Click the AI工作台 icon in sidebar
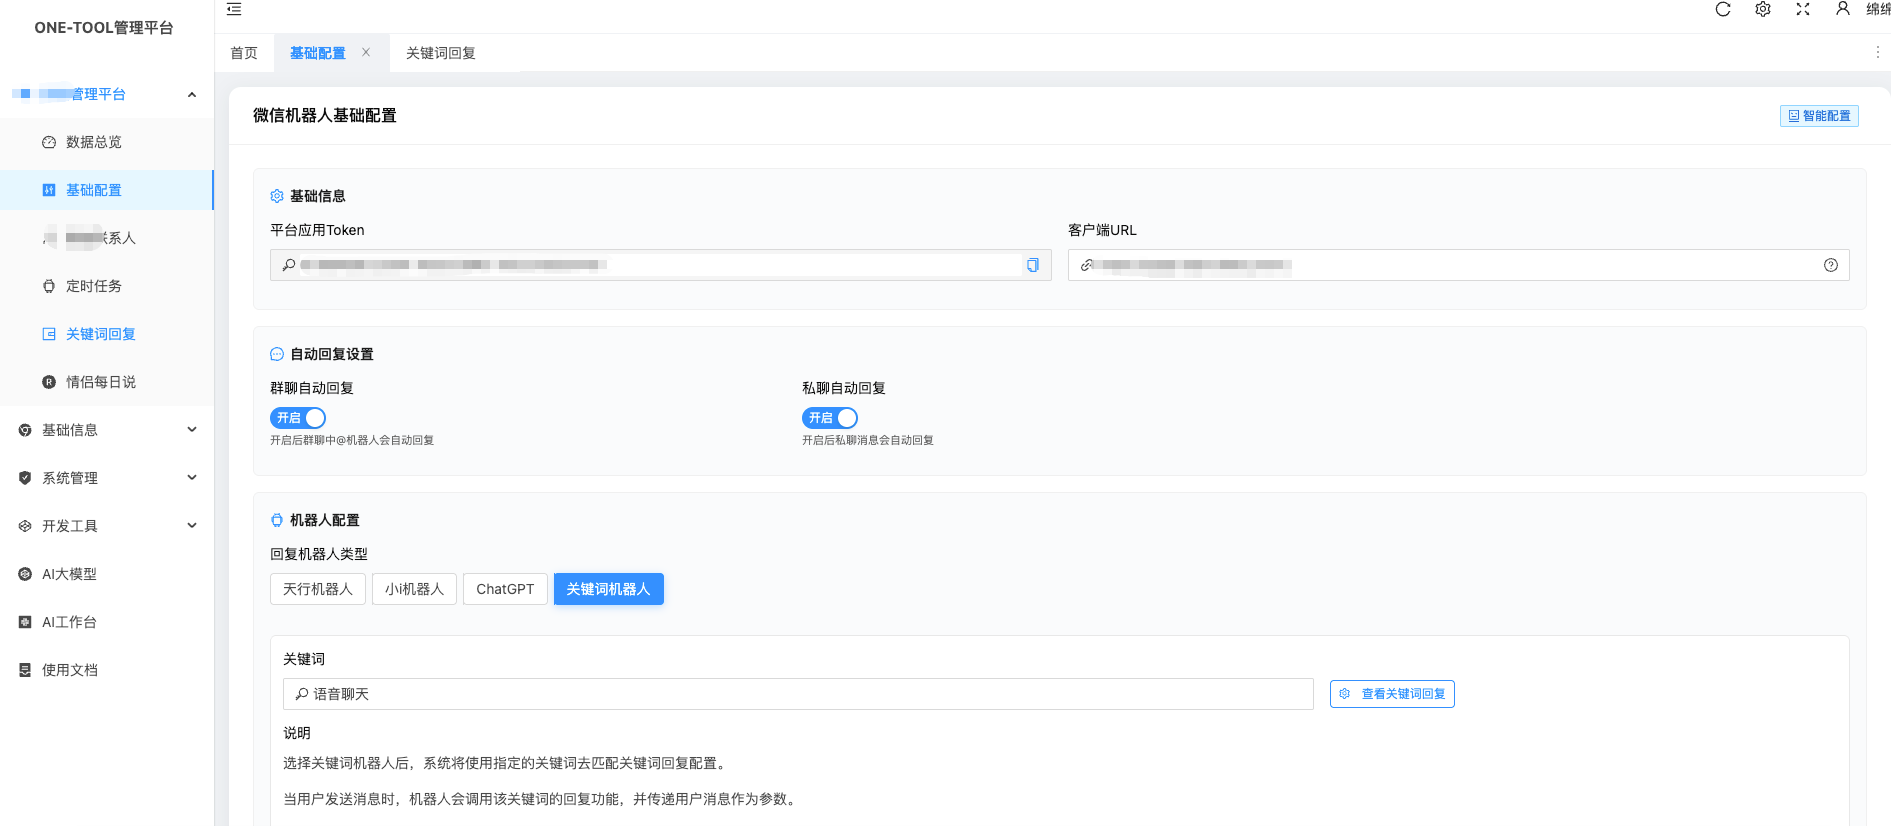The height and width of the screenshot is (826, 1891). coord(25,622)
